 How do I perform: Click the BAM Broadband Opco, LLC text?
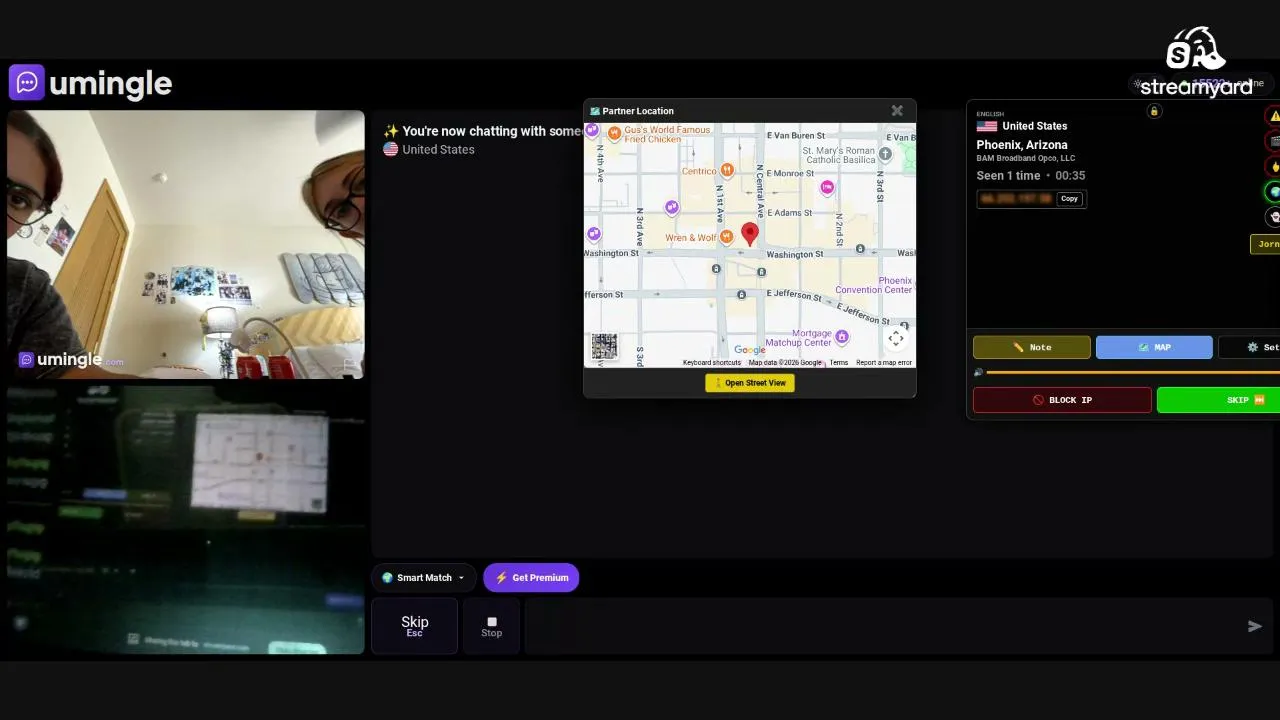[1026, 158]
